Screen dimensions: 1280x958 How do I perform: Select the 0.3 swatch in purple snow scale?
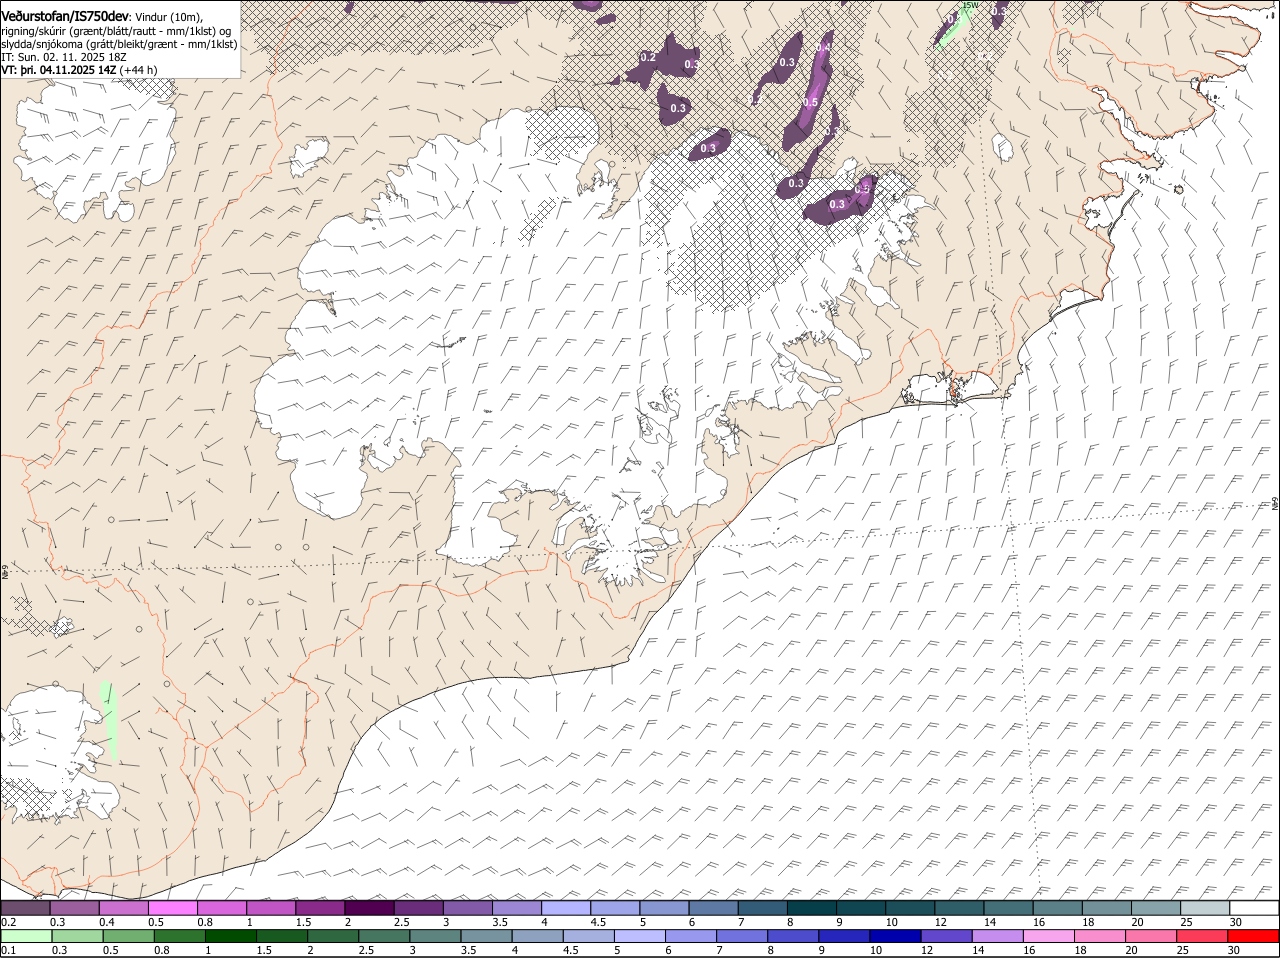(74, 908)
